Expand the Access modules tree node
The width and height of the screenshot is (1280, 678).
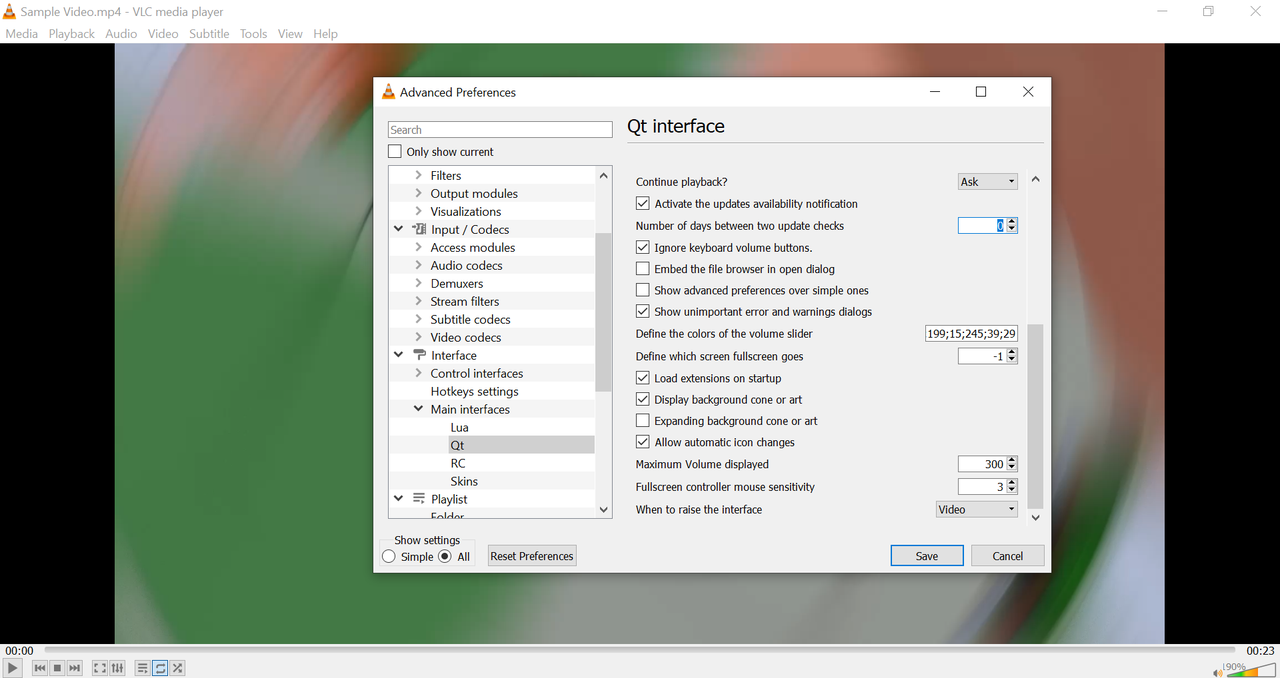(418, 247)
